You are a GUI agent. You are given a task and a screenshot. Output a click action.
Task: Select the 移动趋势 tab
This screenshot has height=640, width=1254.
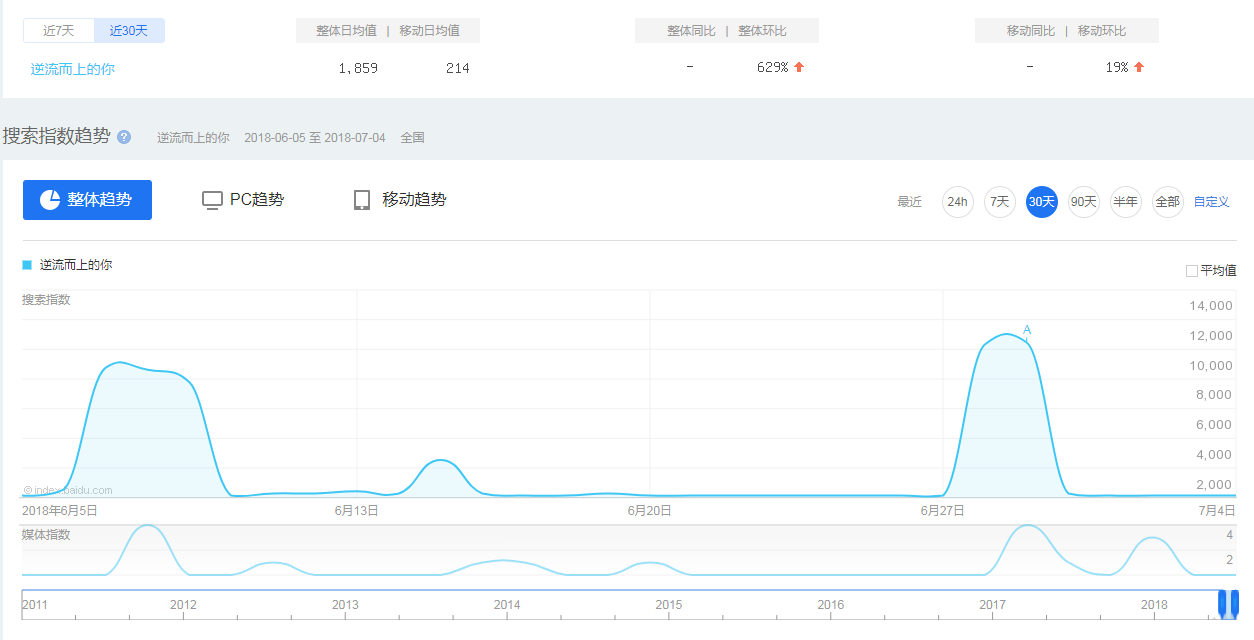400,200
